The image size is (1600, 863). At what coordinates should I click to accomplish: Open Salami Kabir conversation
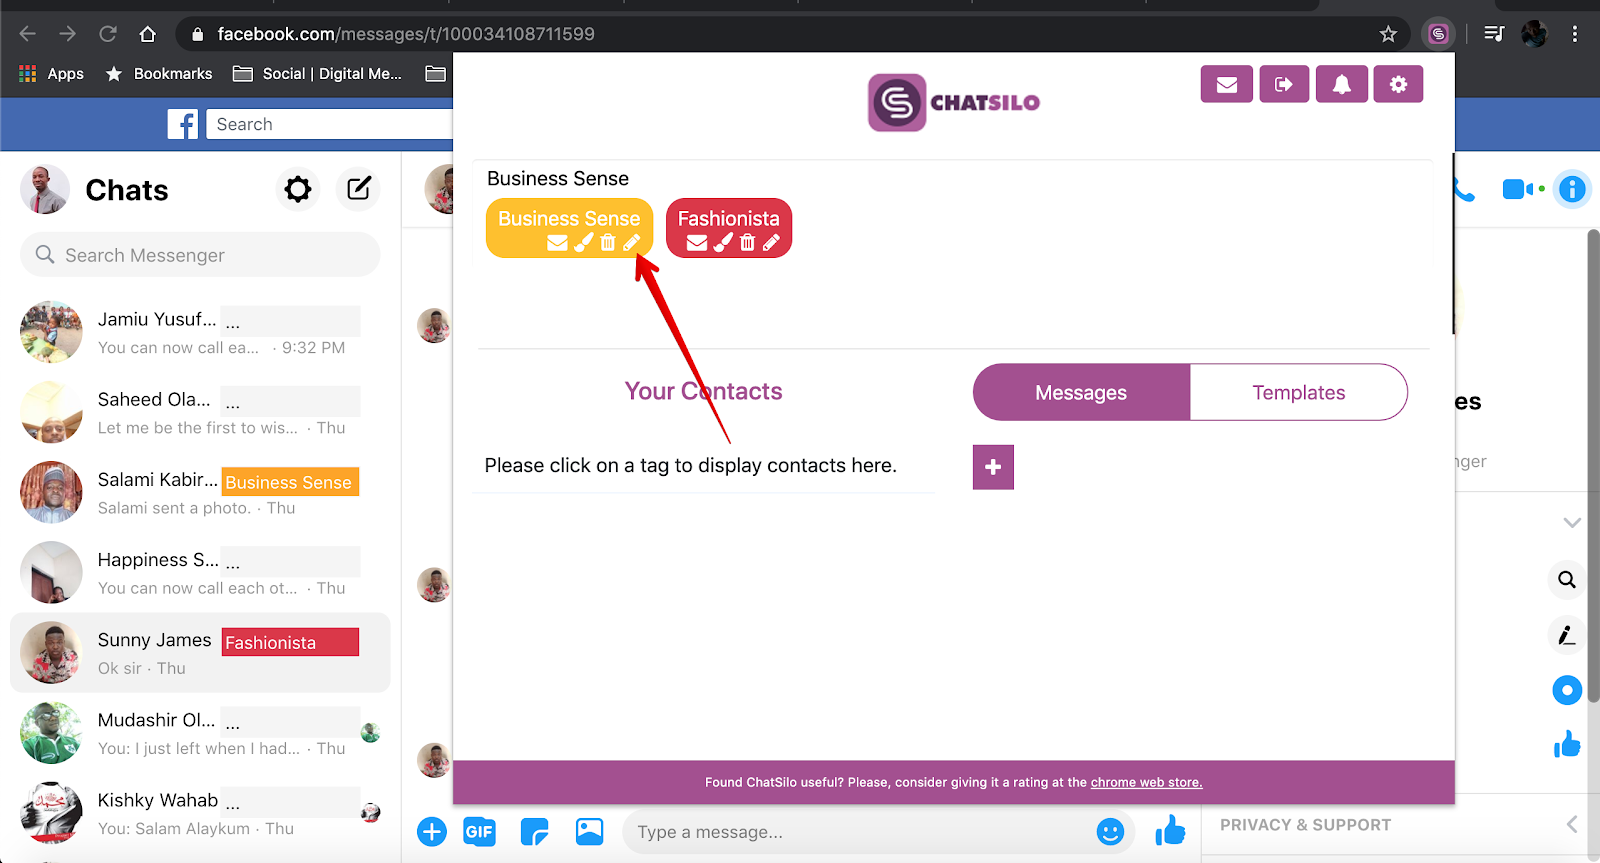coord(200,492)
